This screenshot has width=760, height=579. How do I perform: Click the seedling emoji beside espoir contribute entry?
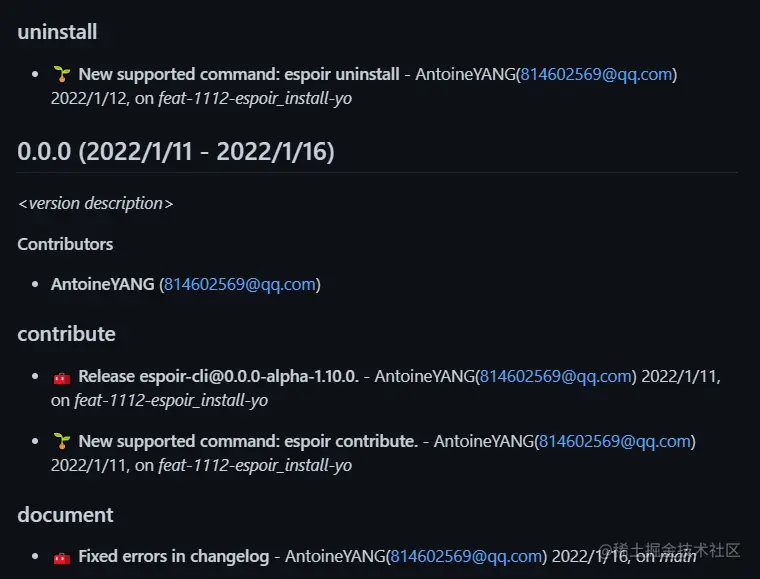coord(62,441)
